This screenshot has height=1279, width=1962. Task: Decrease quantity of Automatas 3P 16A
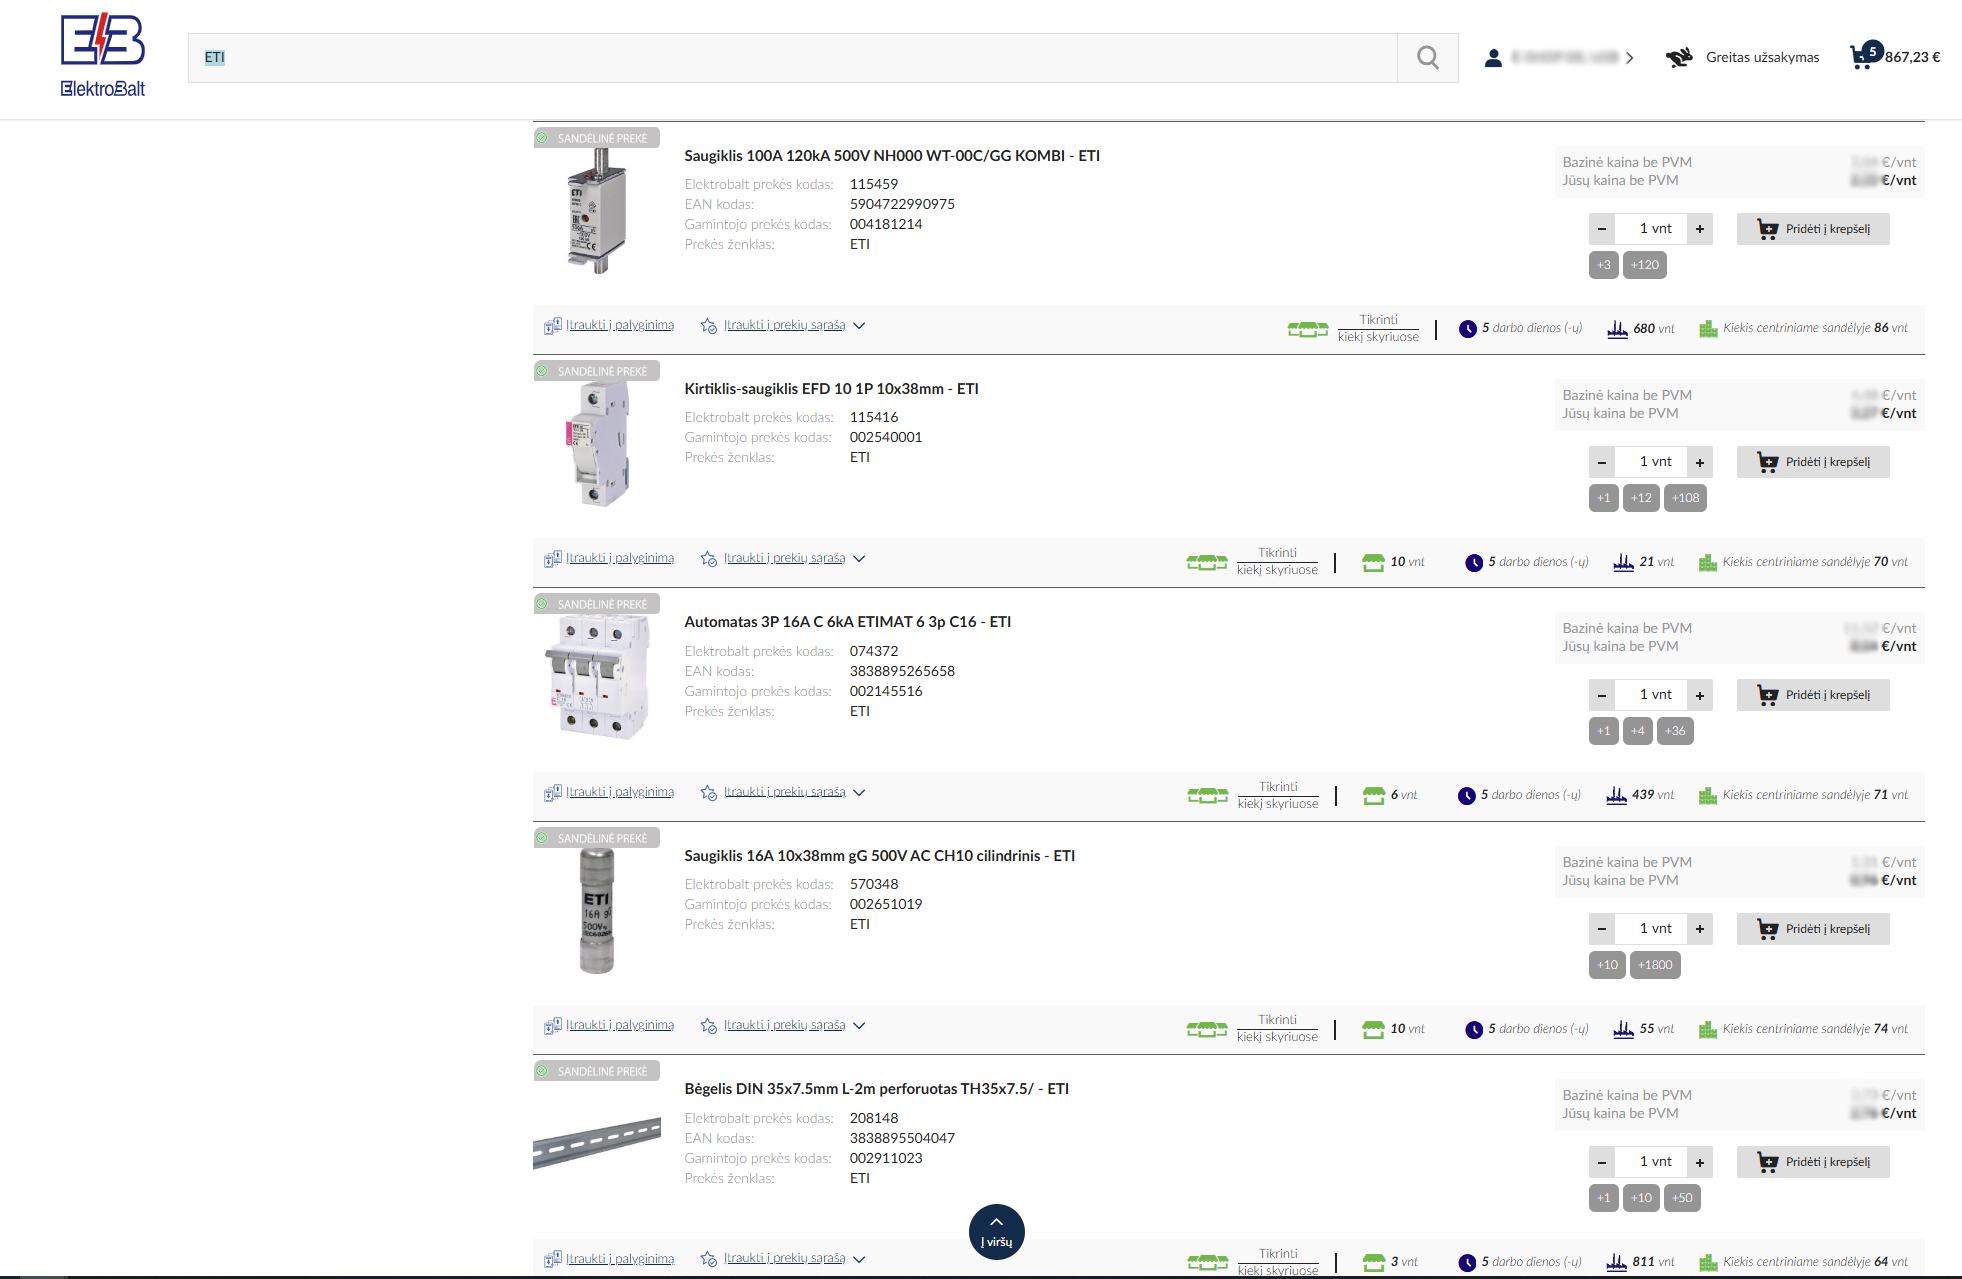(1602, 695)
